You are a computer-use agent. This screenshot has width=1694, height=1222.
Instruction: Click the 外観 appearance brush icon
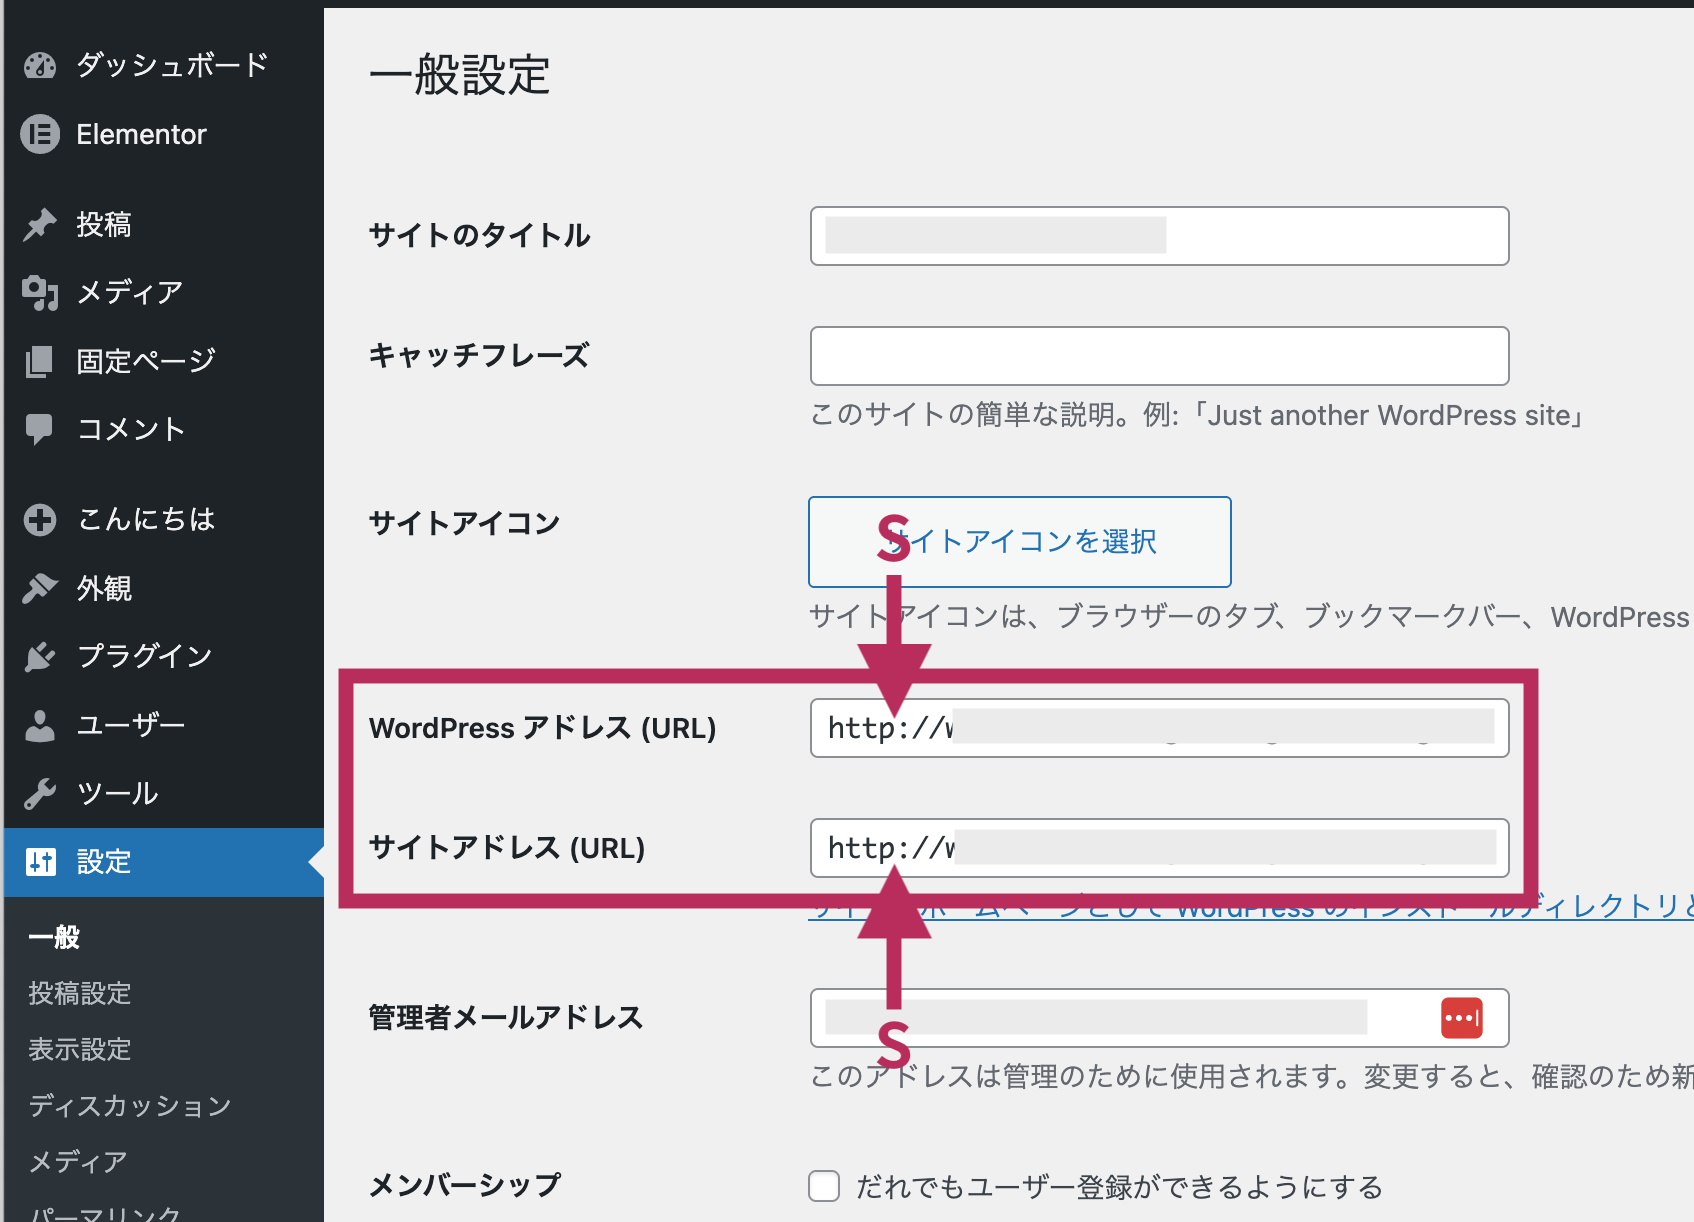coord(39,587)
